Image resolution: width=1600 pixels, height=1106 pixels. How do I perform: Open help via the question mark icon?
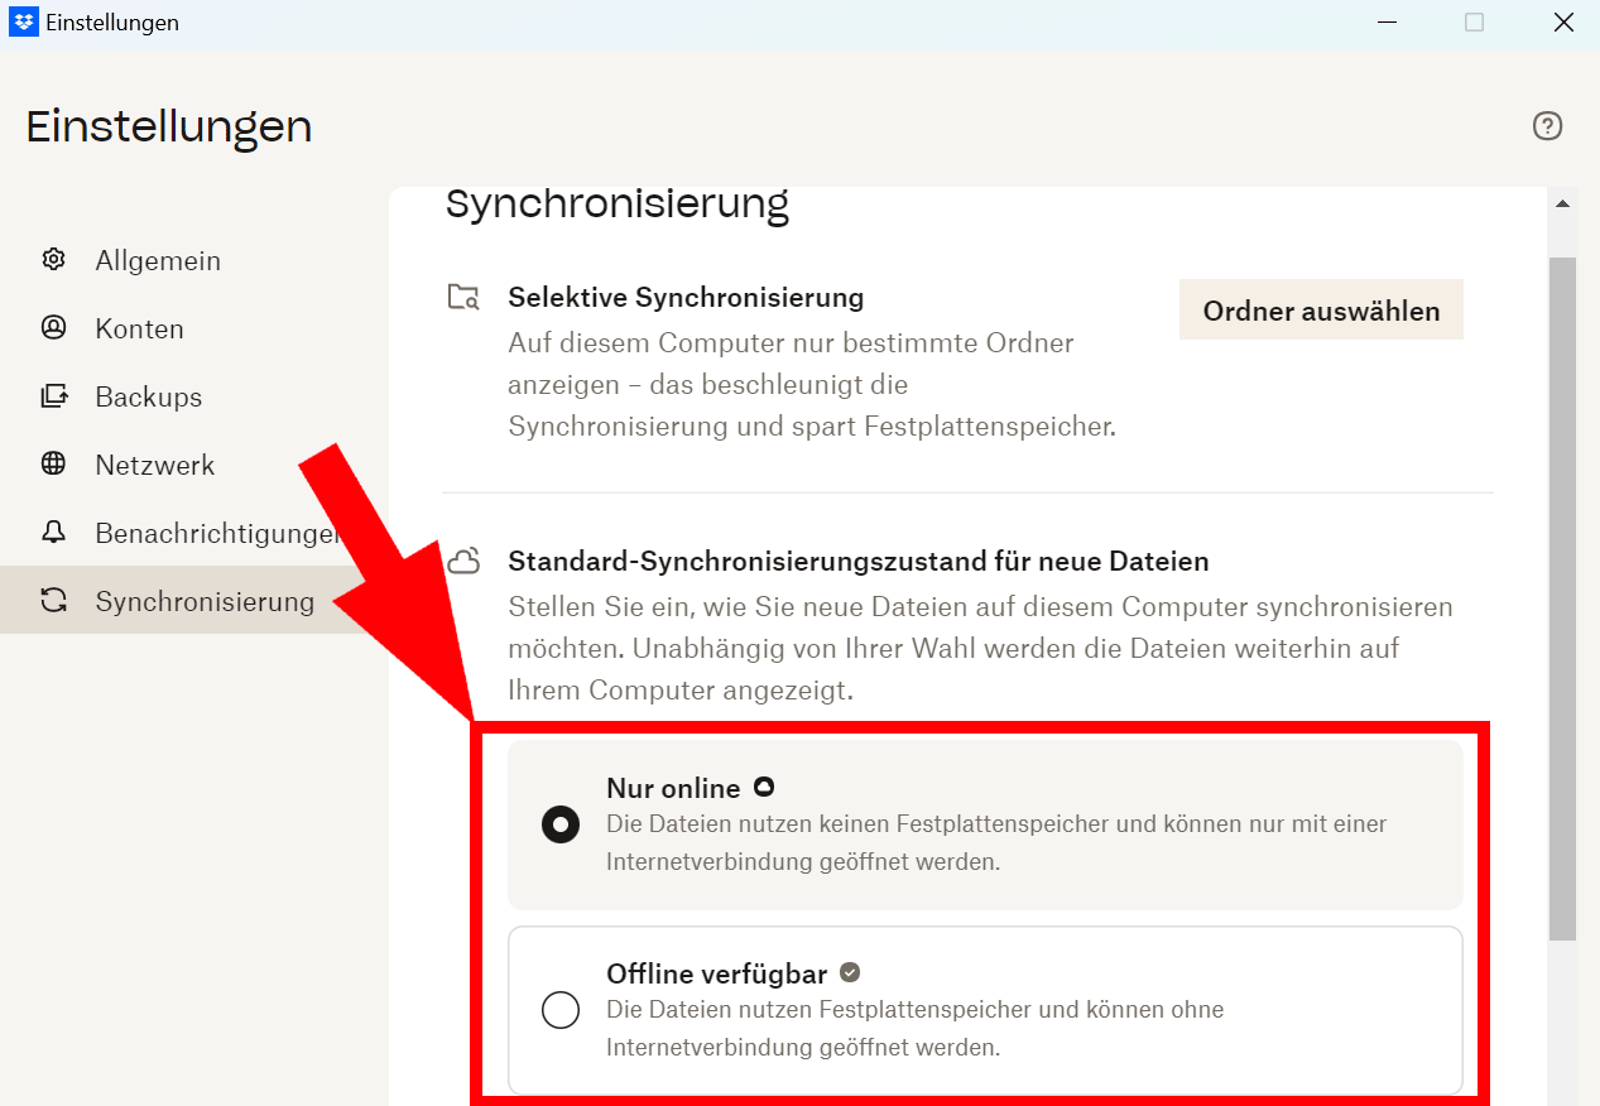[x=1546, y=126]
